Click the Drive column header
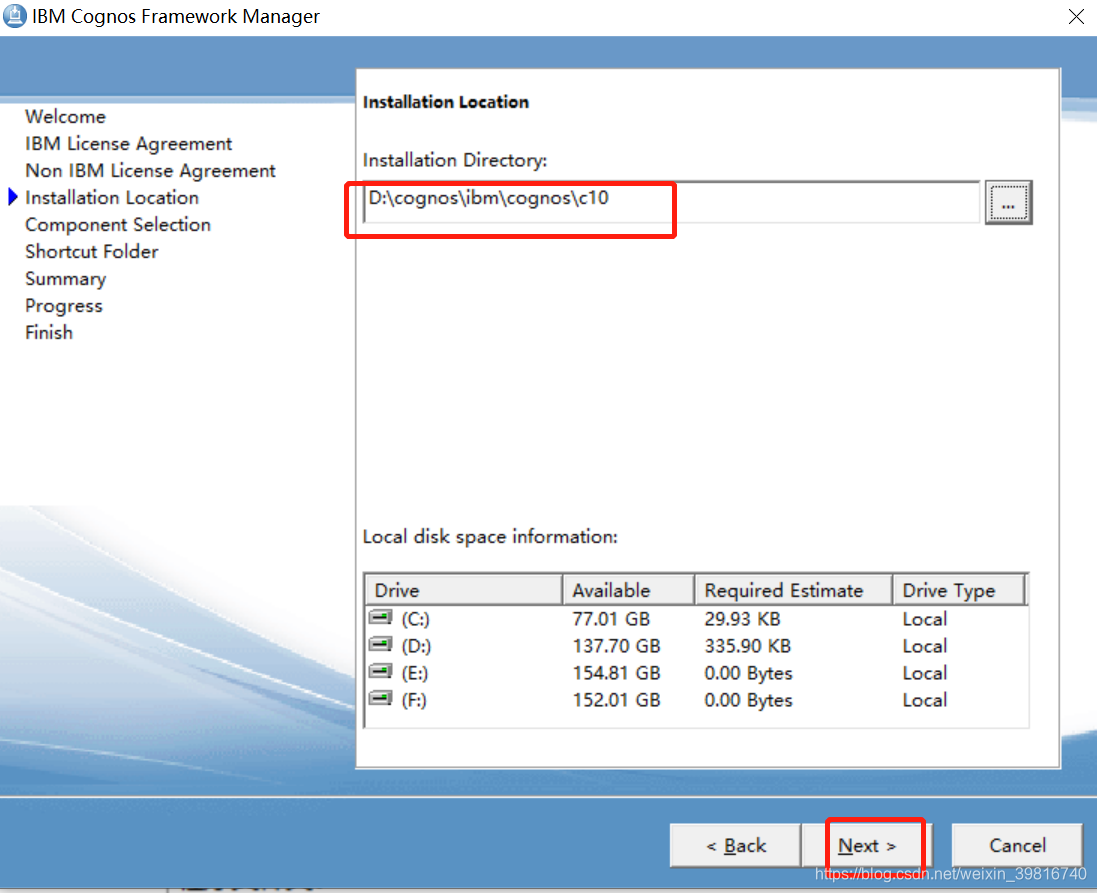Image resolution: width=1097 pixels, height=893 pixels. click(x=463, y=590)
